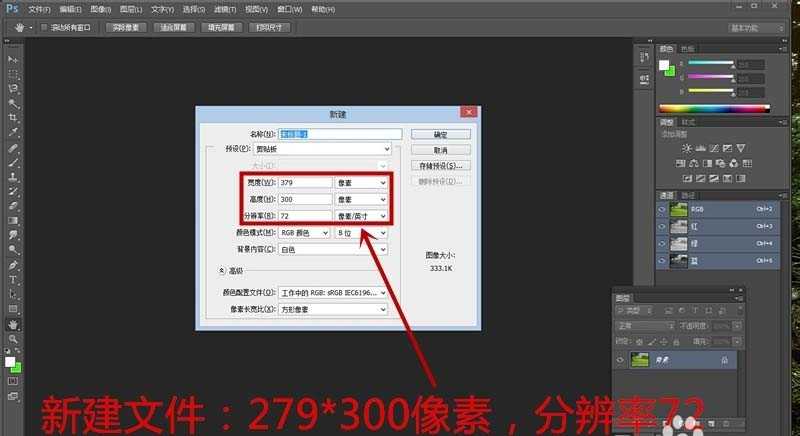The width and height of the screenshot is (800, 436).
Task: Click the 存储预设 button
Action: 441,165
